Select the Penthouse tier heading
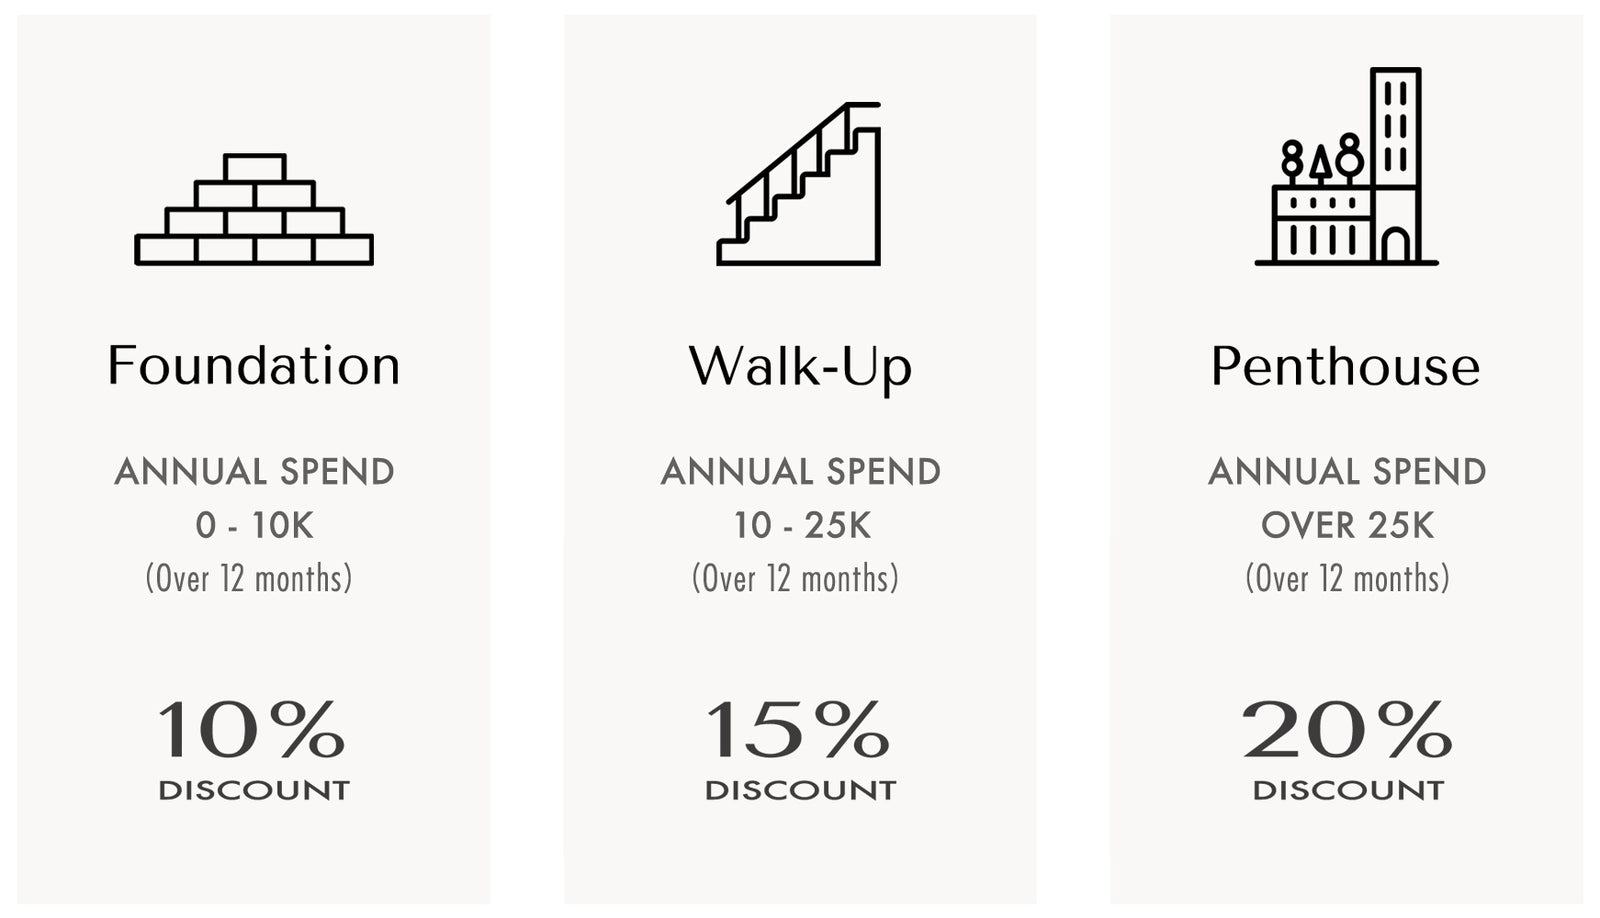1600x918 pixels. point(1346,366)
